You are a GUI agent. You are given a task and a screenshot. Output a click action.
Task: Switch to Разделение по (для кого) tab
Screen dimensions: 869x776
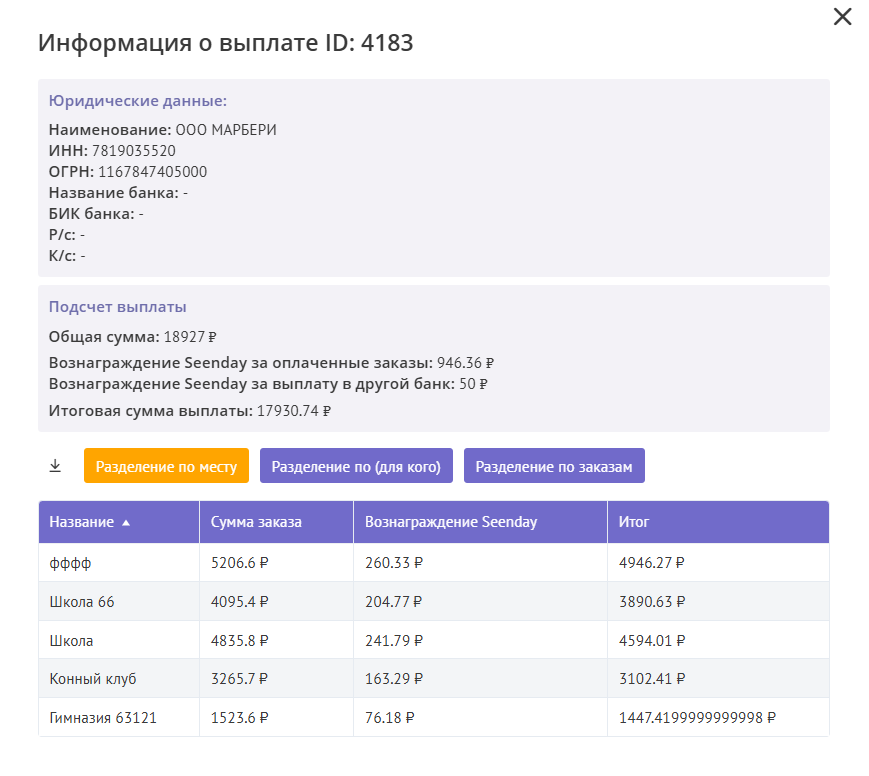click(x=356, y=466)
